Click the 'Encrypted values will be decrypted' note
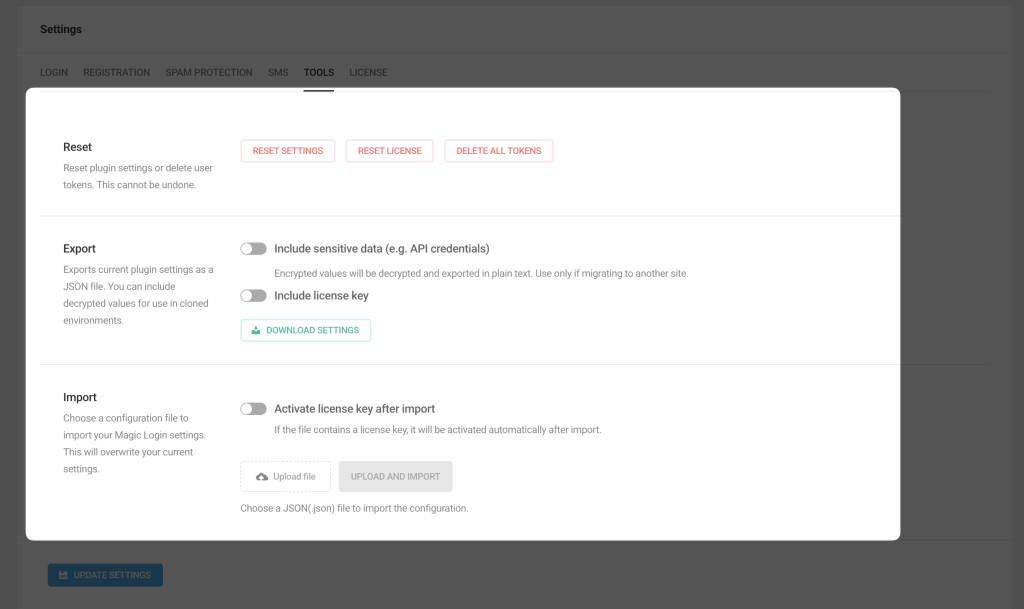This screenshot has height=609, width=1024. click(x=481, y=273)
